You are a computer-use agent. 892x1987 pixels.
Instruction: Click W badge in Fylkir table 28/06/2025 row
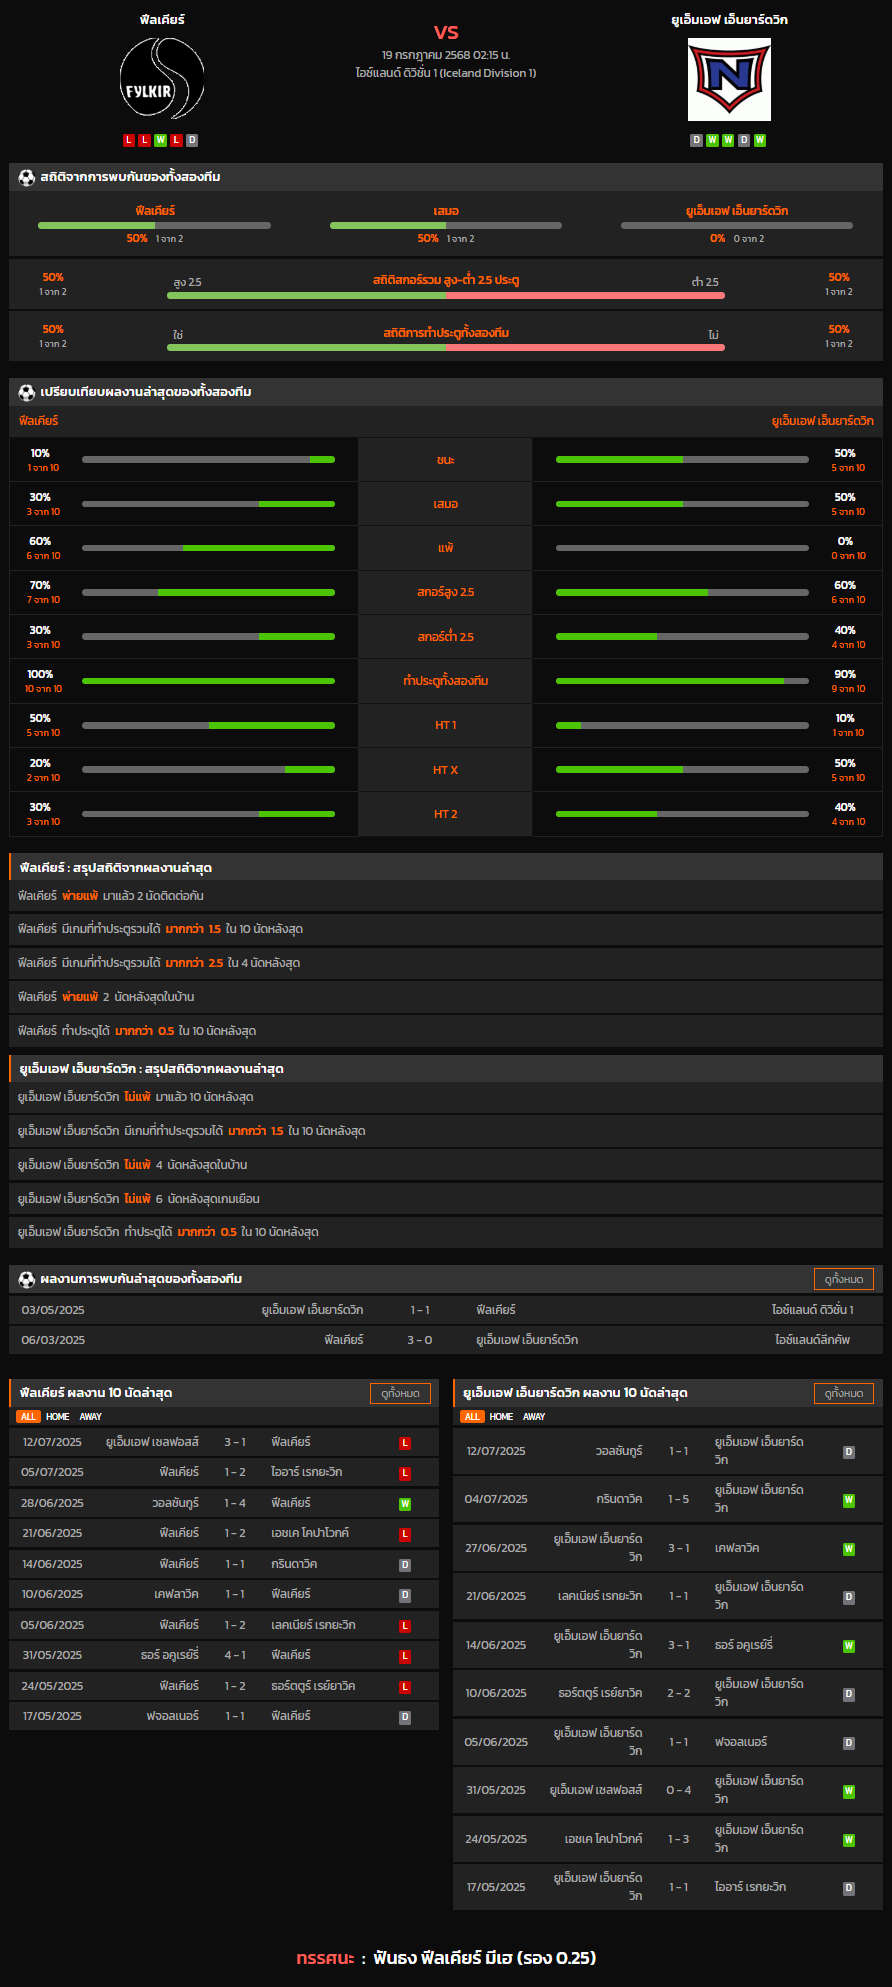(x=405, y=1504)
